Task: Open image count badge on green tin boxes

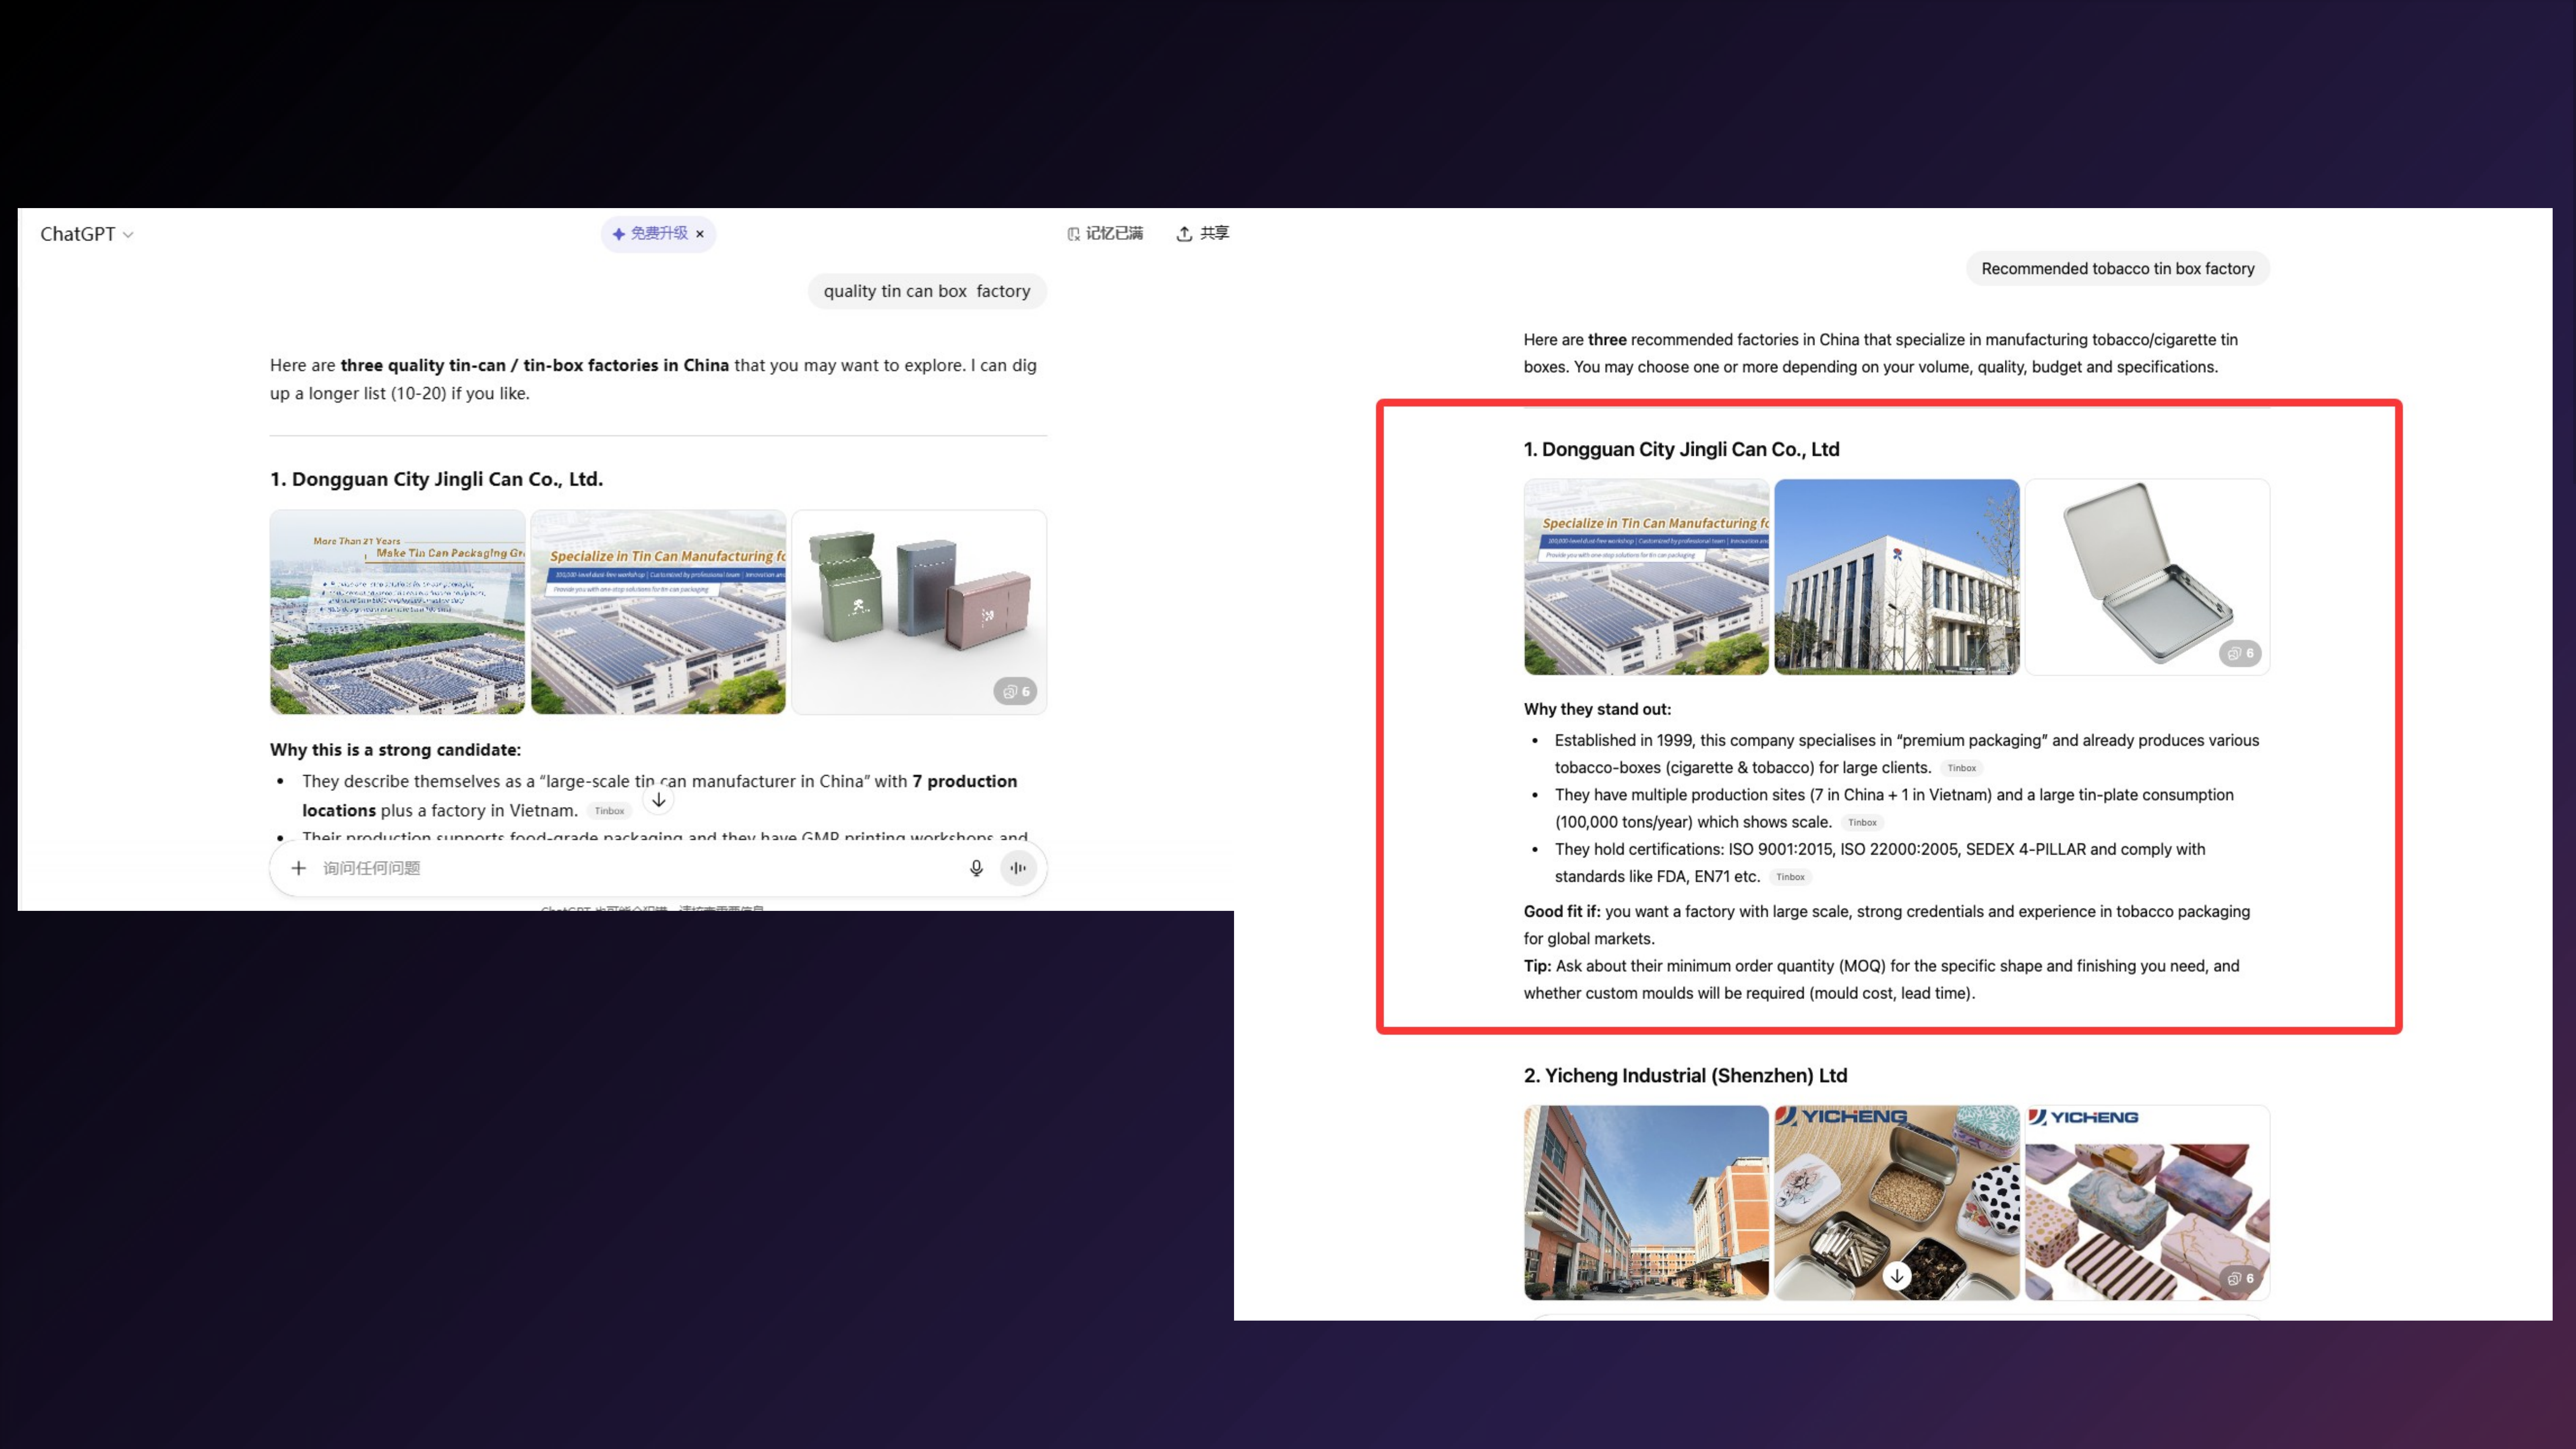Action: [1015, 691]
